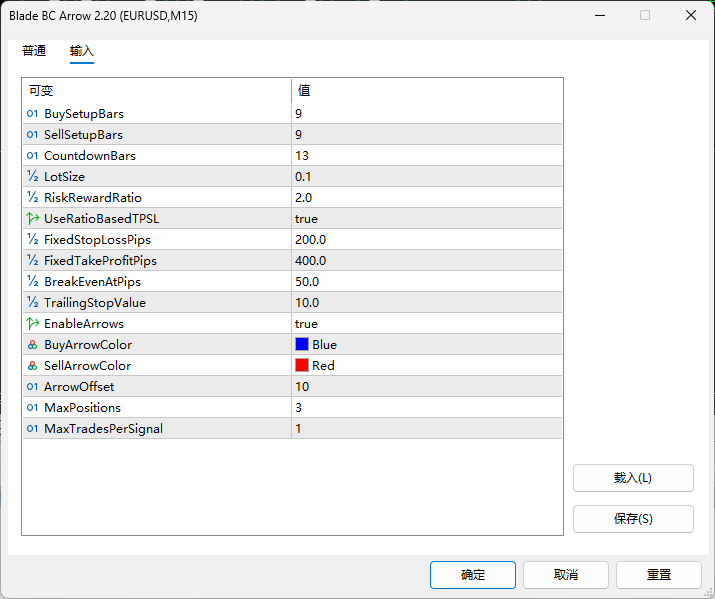Click the 载入(L) button
Viewport: 715px width, 599px height.
point(633,478)
